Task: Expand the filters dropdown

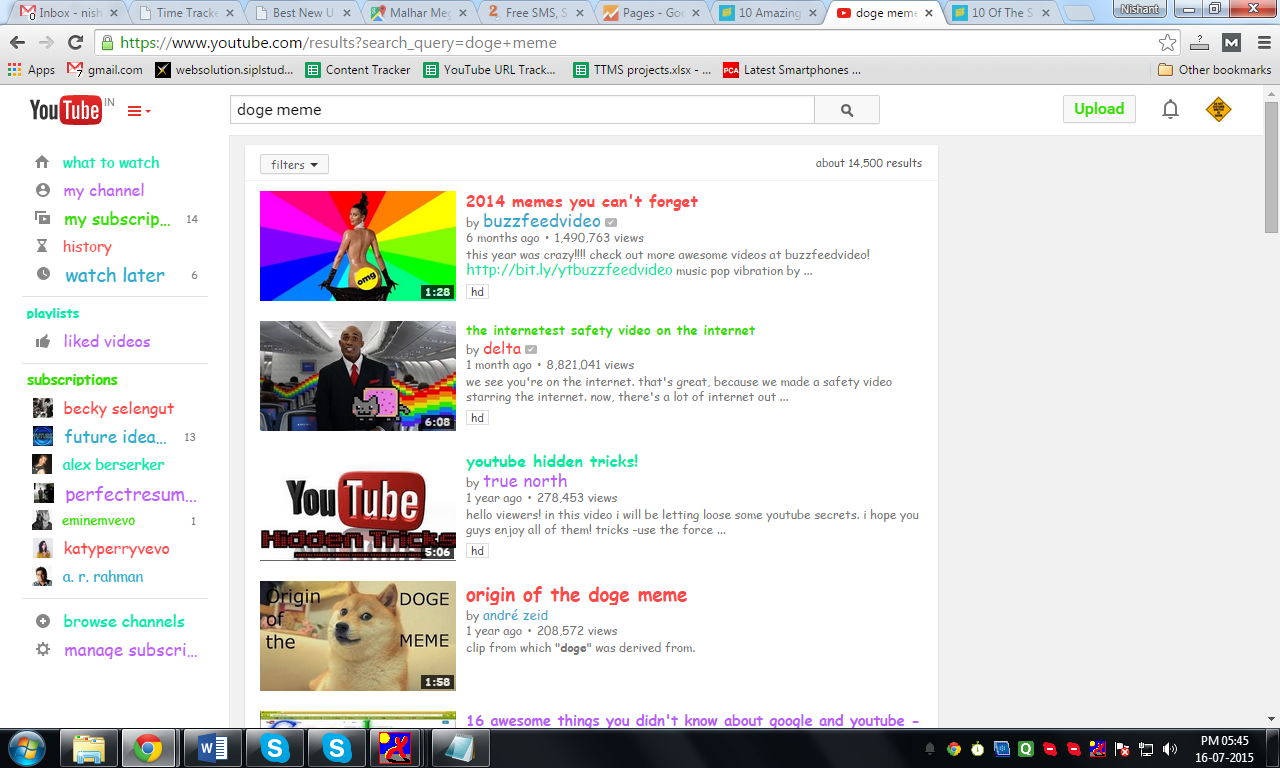Action: tap(294, 165)
